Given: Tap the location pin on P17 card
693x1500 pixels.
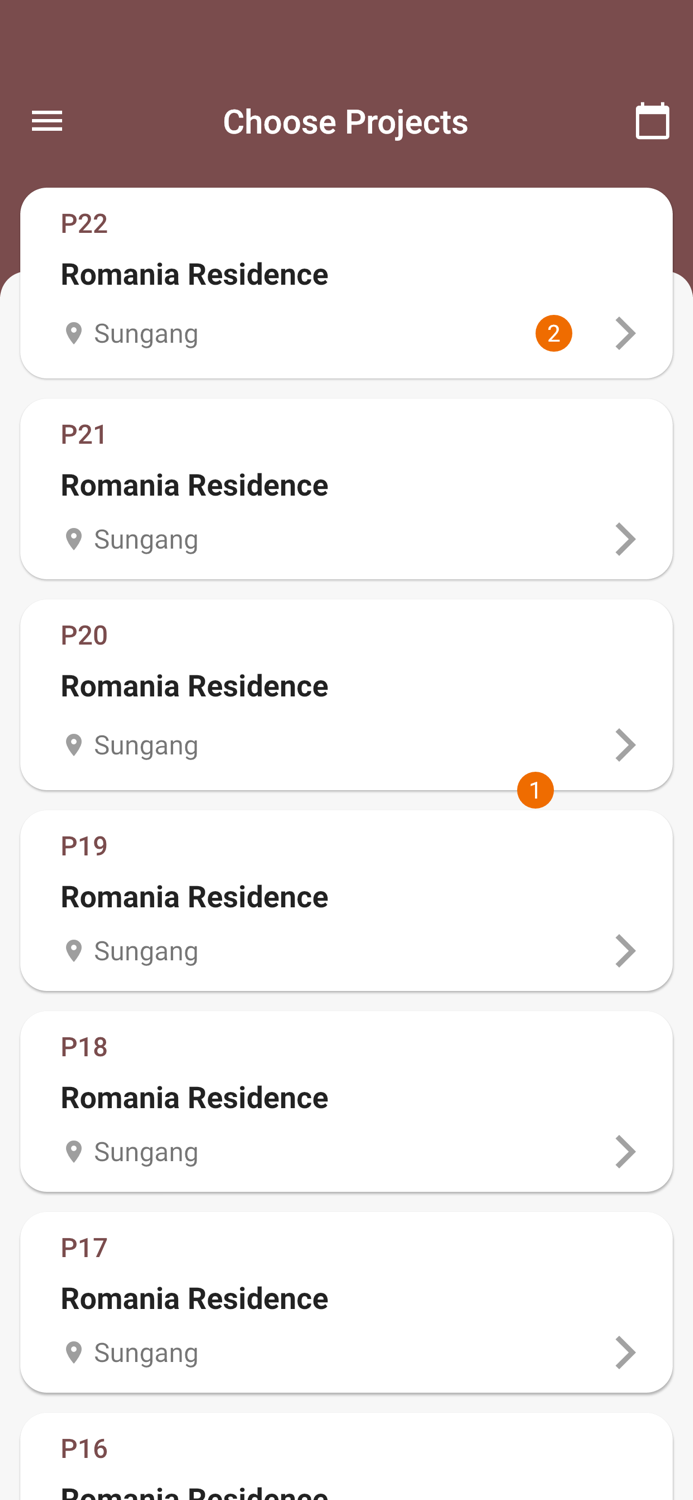Looking at the screenshot, I should coord(73,1352).
